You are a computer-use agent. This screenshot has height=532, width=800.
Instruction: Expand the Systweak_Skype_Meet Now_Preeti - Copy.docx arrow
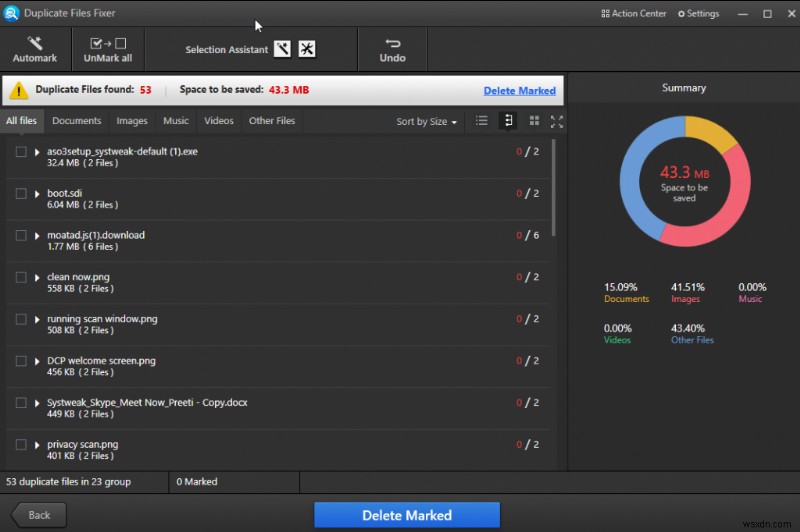(37, 403)
